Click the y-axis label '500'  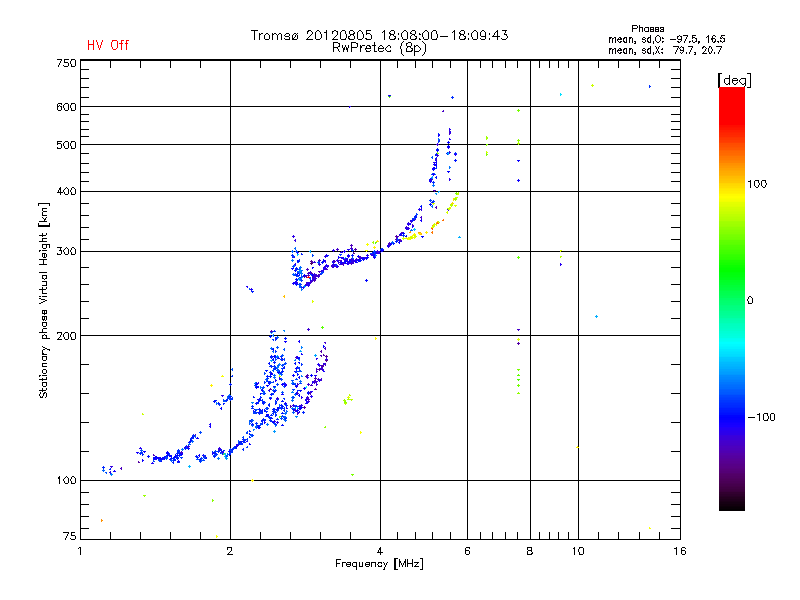pyautogui.click(x=66, y=145)
